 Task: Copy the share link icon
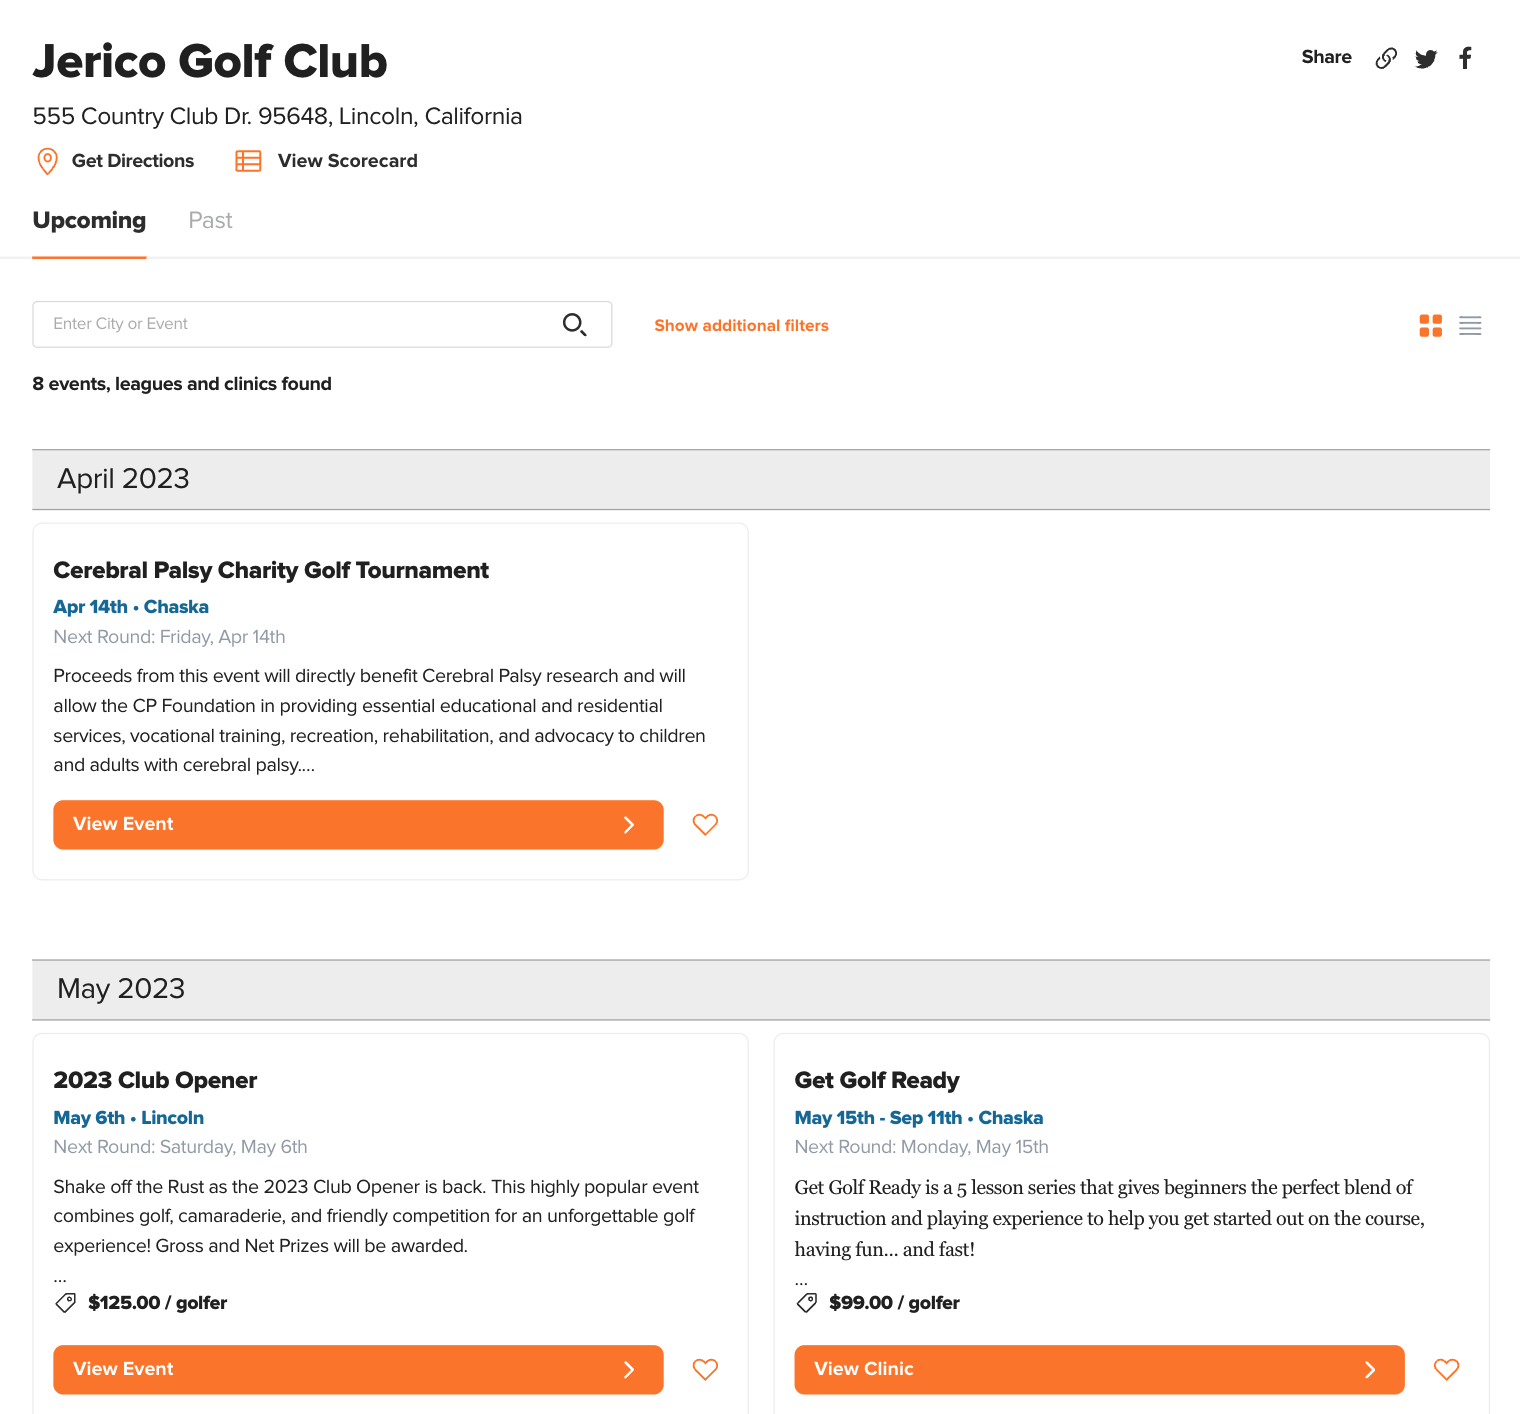click(1386, 58)
